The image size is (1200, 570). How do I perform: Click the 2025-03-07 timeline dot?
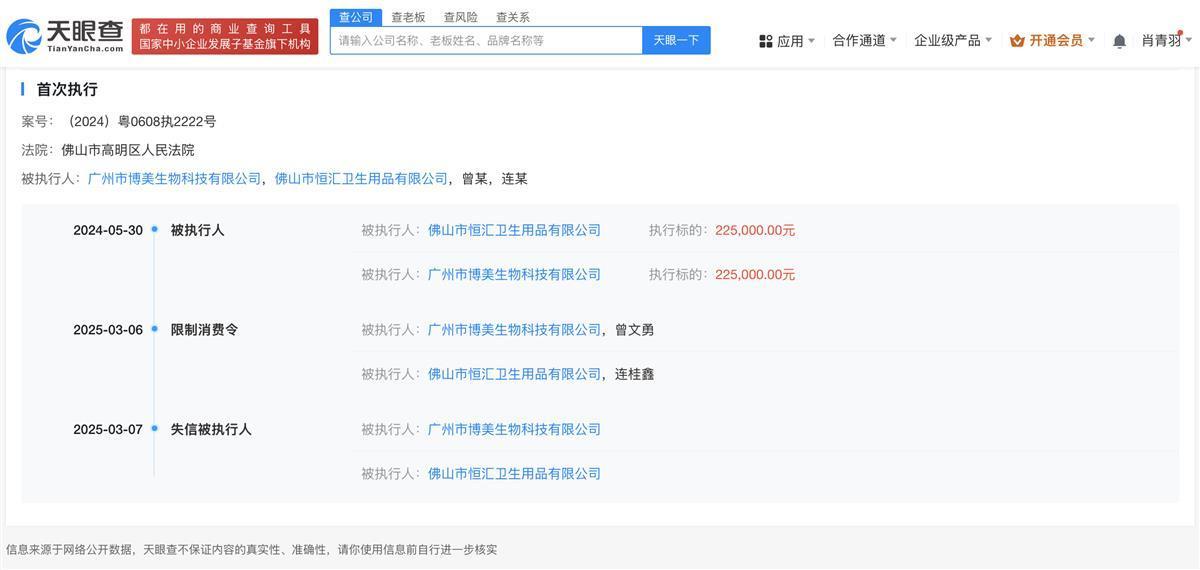coord(155,429)
